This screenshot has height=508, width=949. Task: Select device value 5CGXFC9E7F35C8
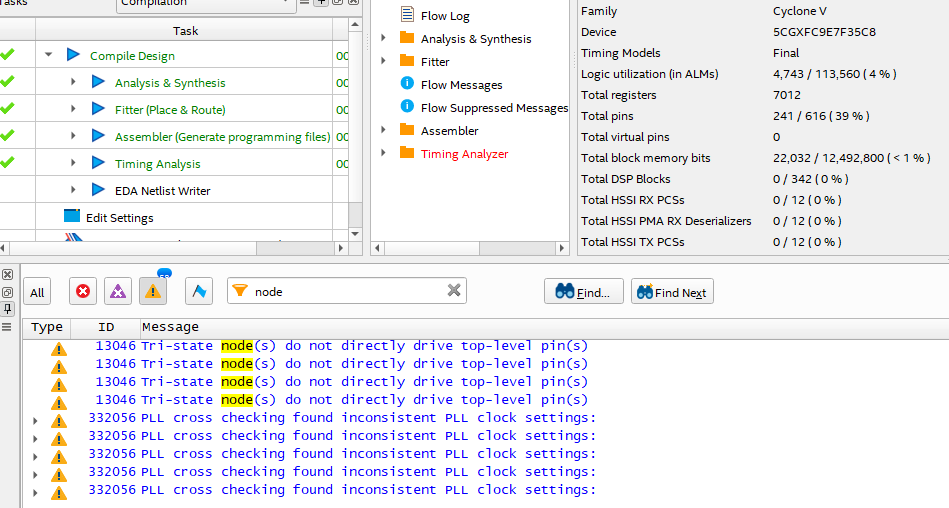coord(824,32)
